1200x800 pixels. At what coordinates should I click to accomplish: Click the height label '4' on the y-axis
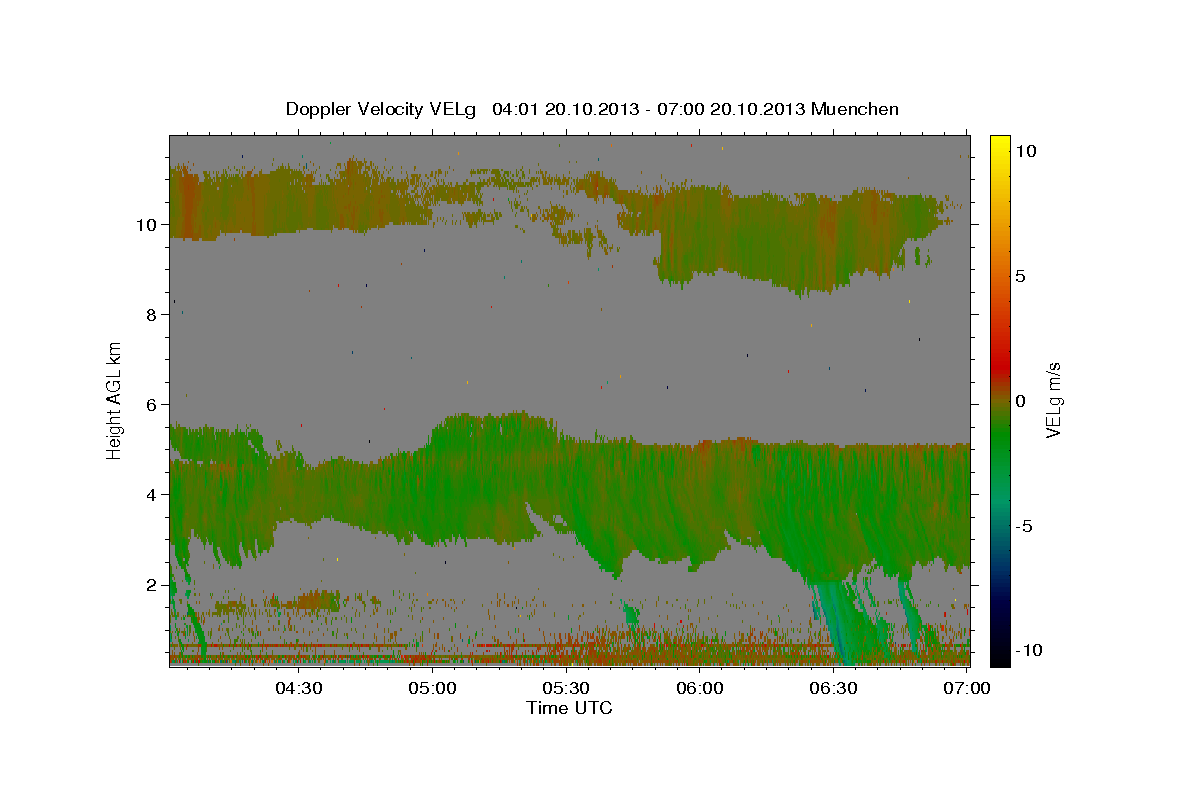[151, 494]
